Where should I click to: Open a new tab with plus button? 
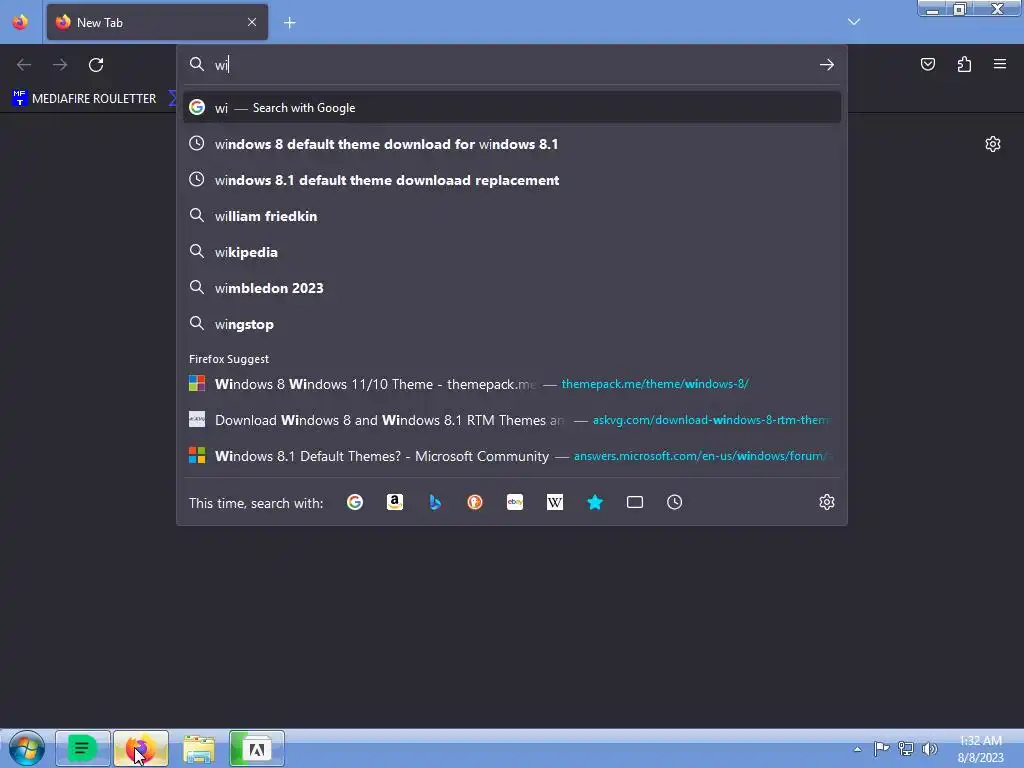tap(289, 23)
